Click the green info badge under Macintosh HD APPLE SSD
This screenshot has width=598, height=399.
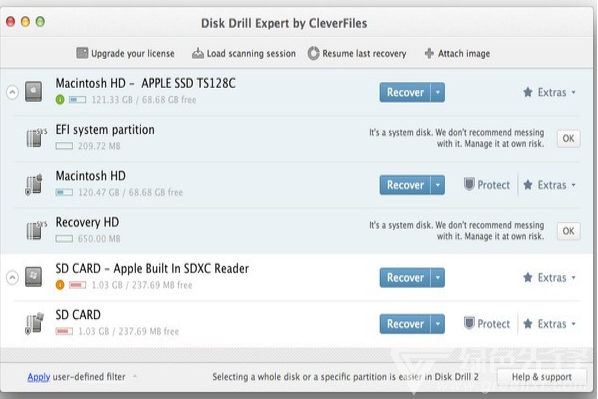60,100
